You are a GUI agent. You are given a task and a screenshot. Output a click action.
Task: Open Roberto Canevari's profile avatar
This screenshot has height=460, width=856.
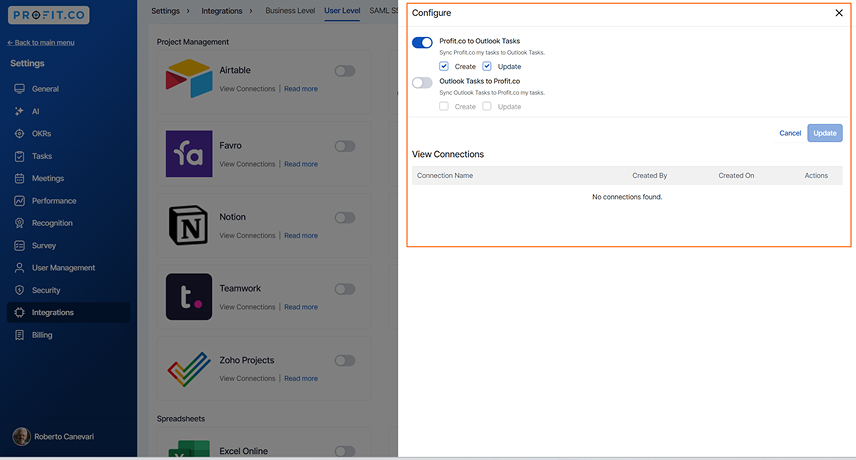click(x=21, y=437)
